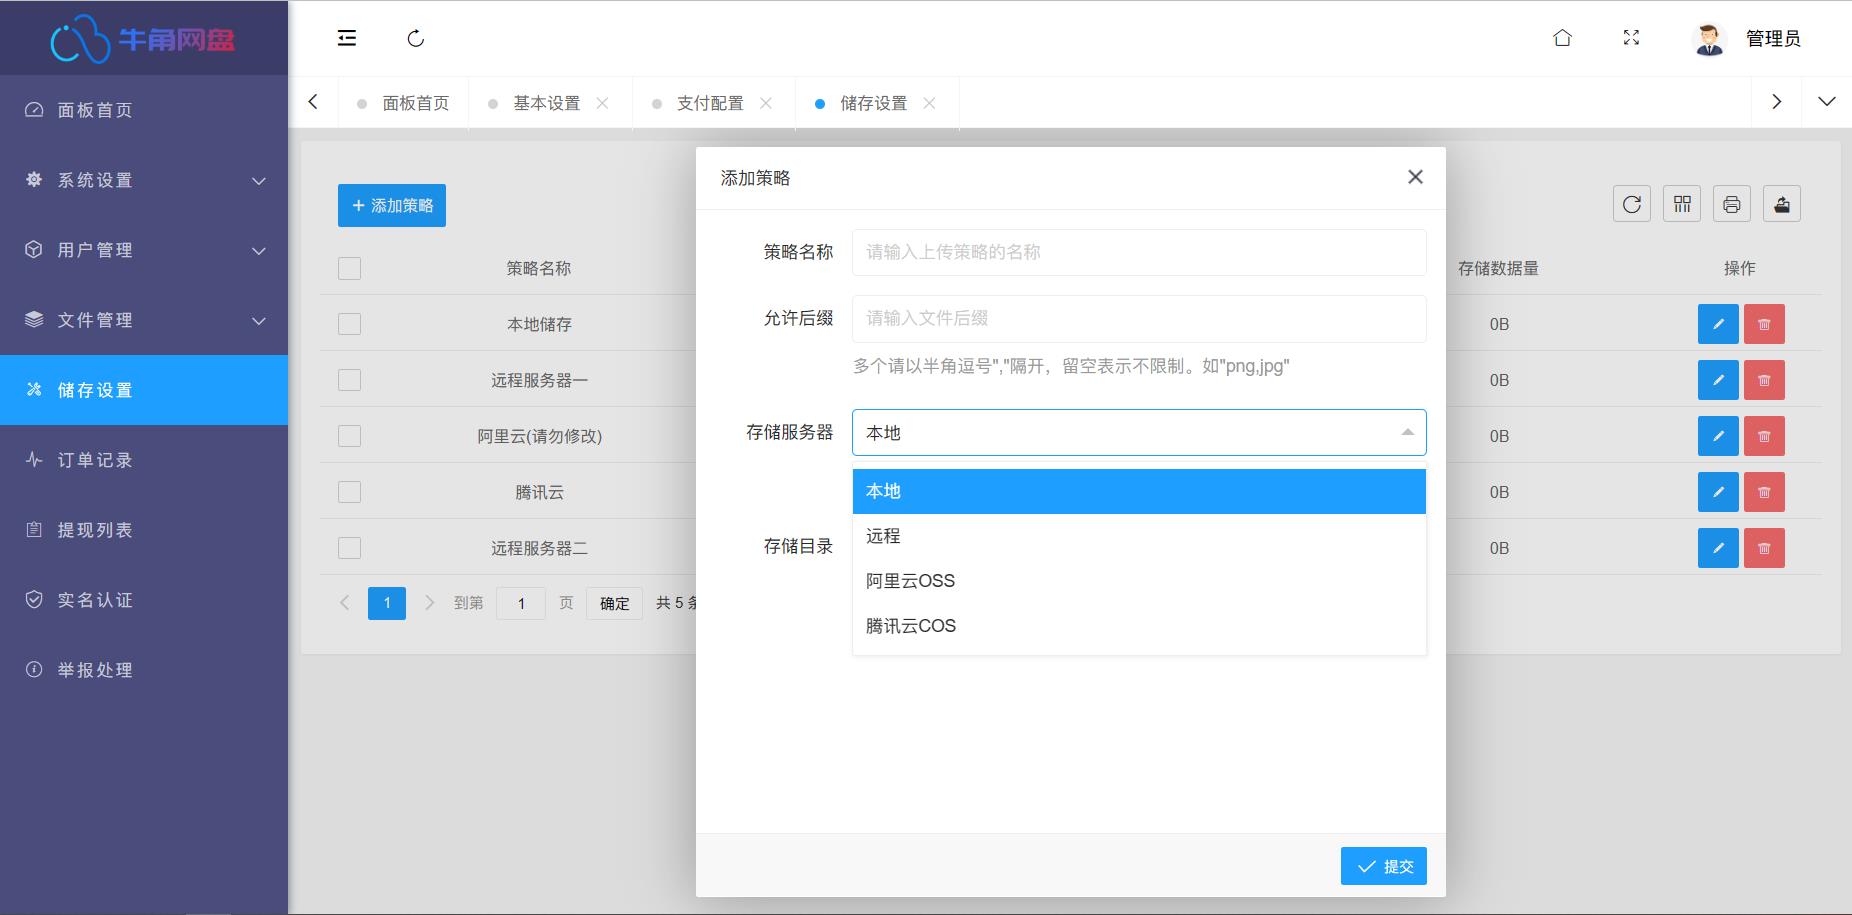Export the table data icon
The width and height of the screenshot is (1852, 915).
1782,204
